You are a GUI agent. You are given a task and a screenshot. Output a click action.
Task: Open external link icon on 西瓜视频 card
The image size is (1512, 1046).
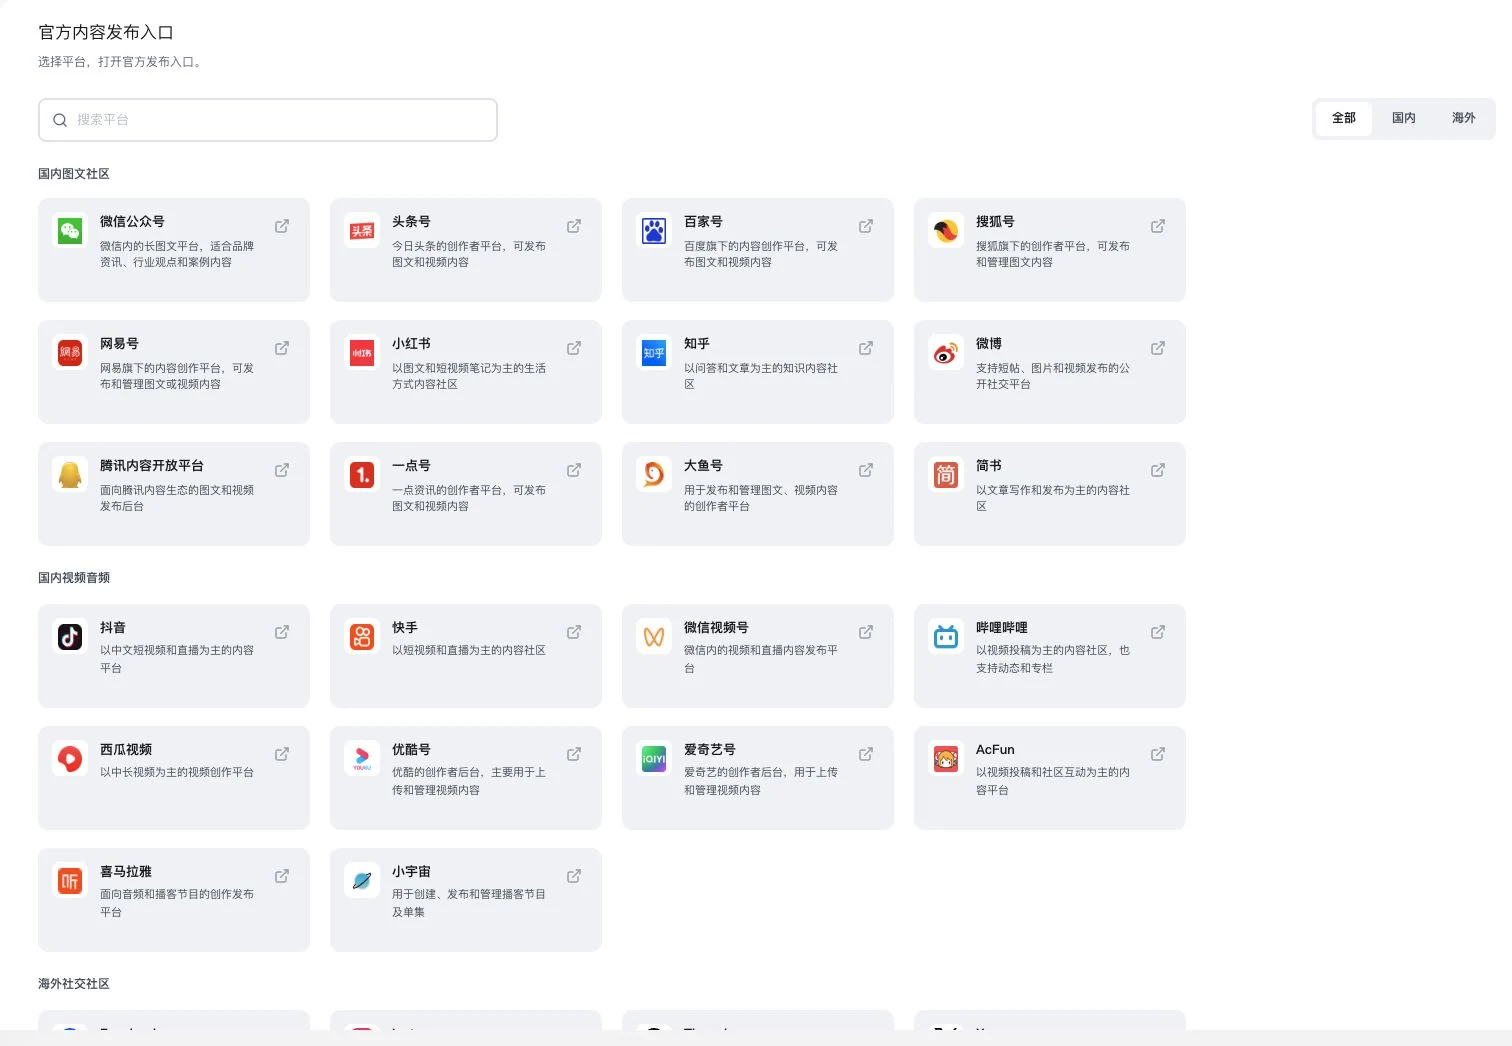pyautogui.click(x=282, y=754)
